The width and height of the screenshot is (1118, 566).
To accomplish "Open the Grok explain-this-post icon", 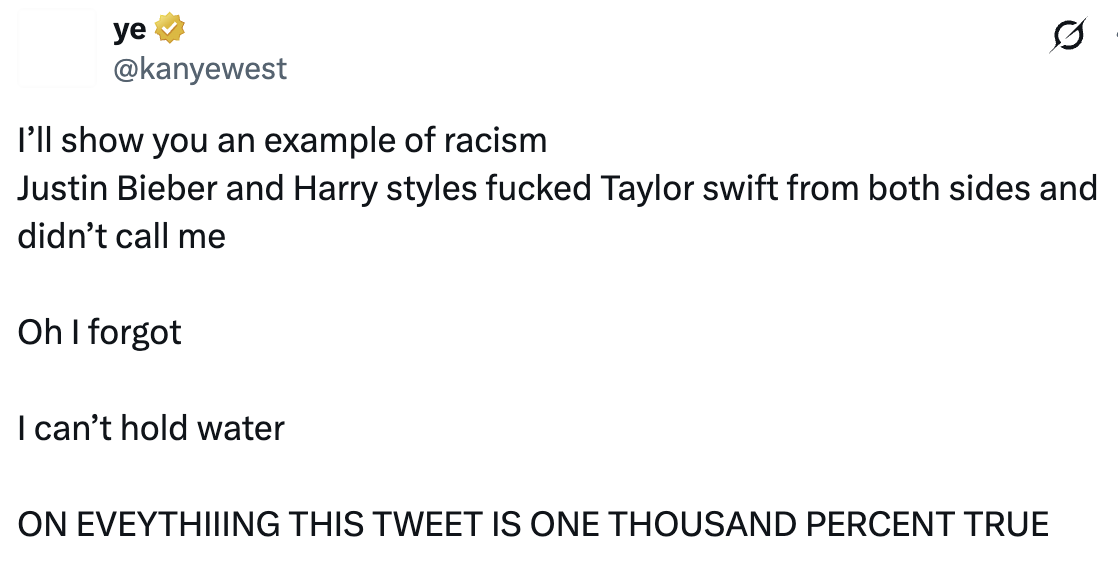I will point(1067,35).
